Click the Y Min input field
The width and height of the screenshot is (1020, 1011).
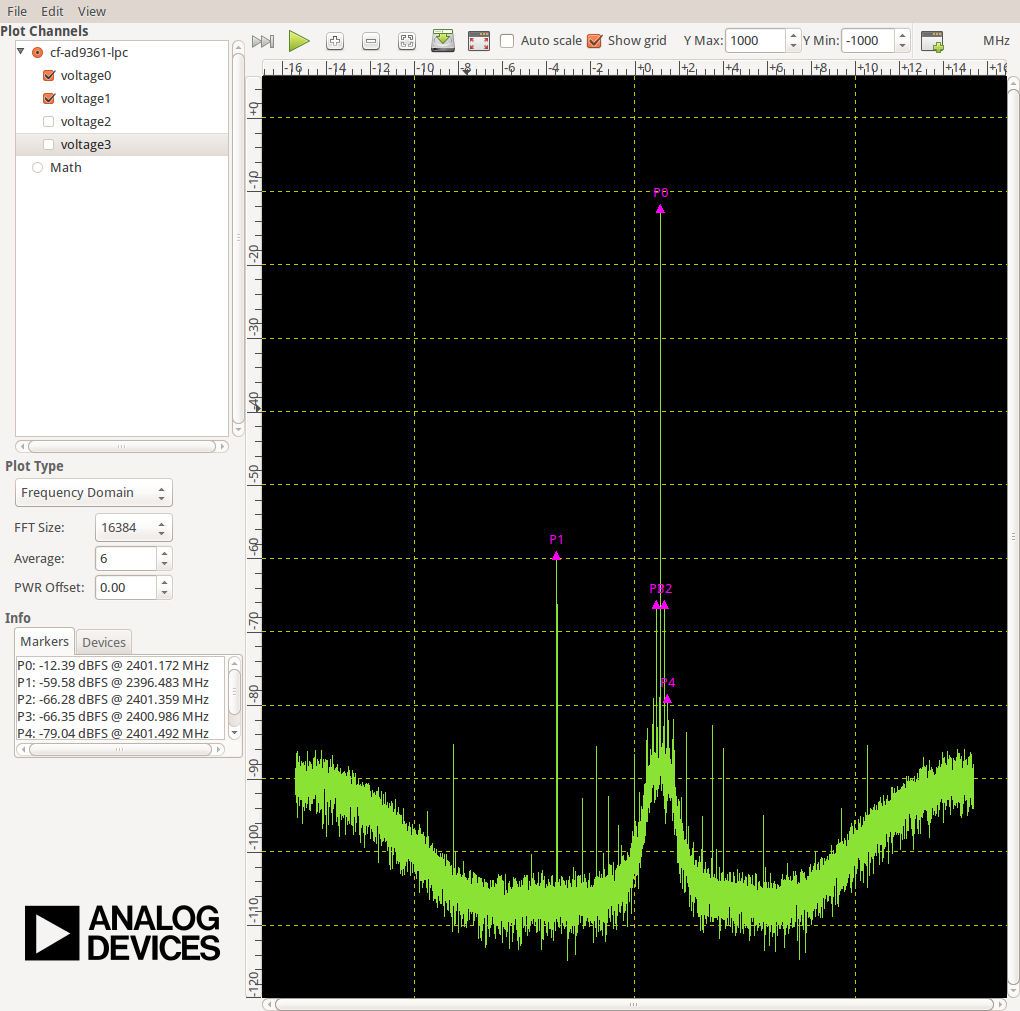(868, 40)
